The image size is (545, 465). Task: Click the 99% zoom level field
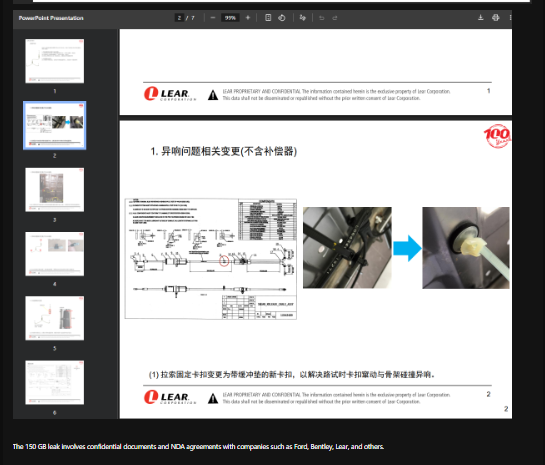[230, 18]
